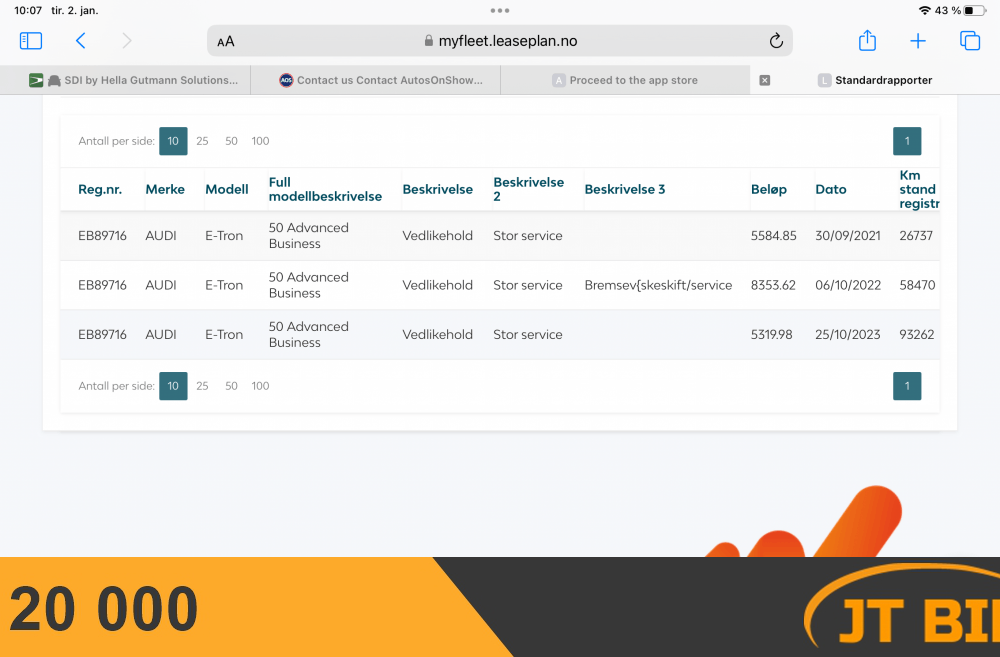This screenshot has width=1000, height=657.
Task: Switch to Contact us AutosOnShow tab
Action: coord(376,80)
